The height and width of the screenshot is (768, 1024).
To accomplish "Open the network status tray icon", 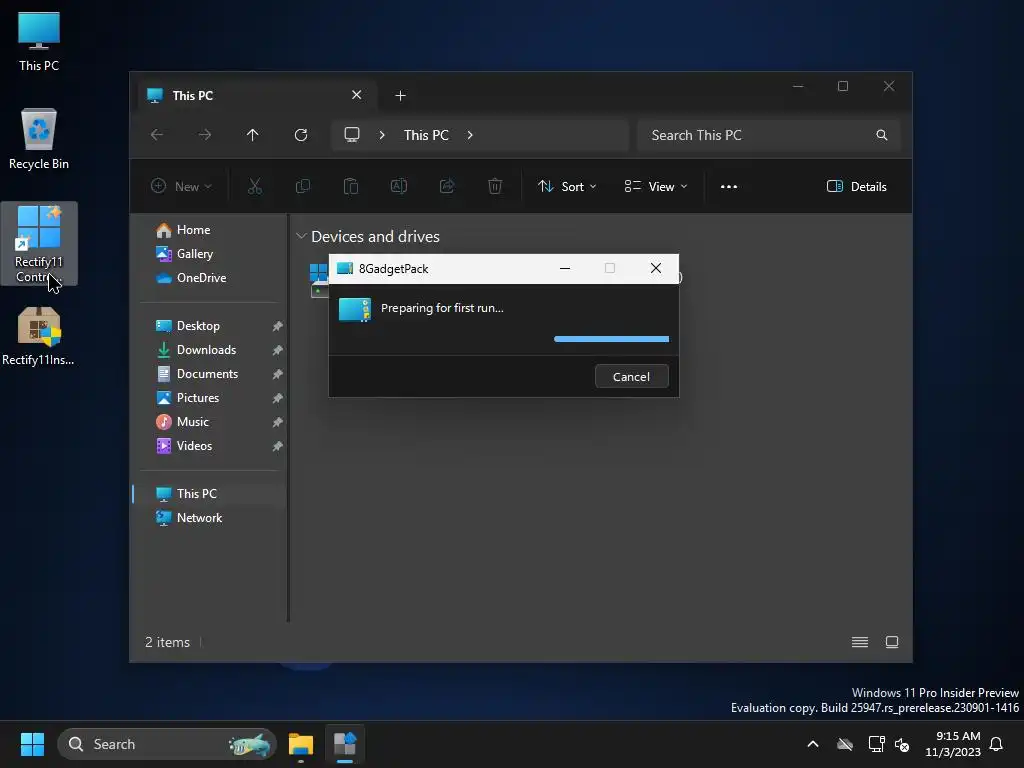I will pyautogui.click(x=876, y=744).
